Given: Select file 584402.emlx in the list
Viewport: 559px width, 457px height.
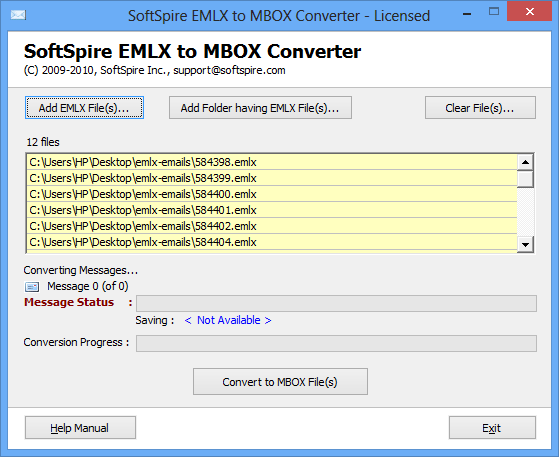Looking at the screenshot, I should (272, 226).
